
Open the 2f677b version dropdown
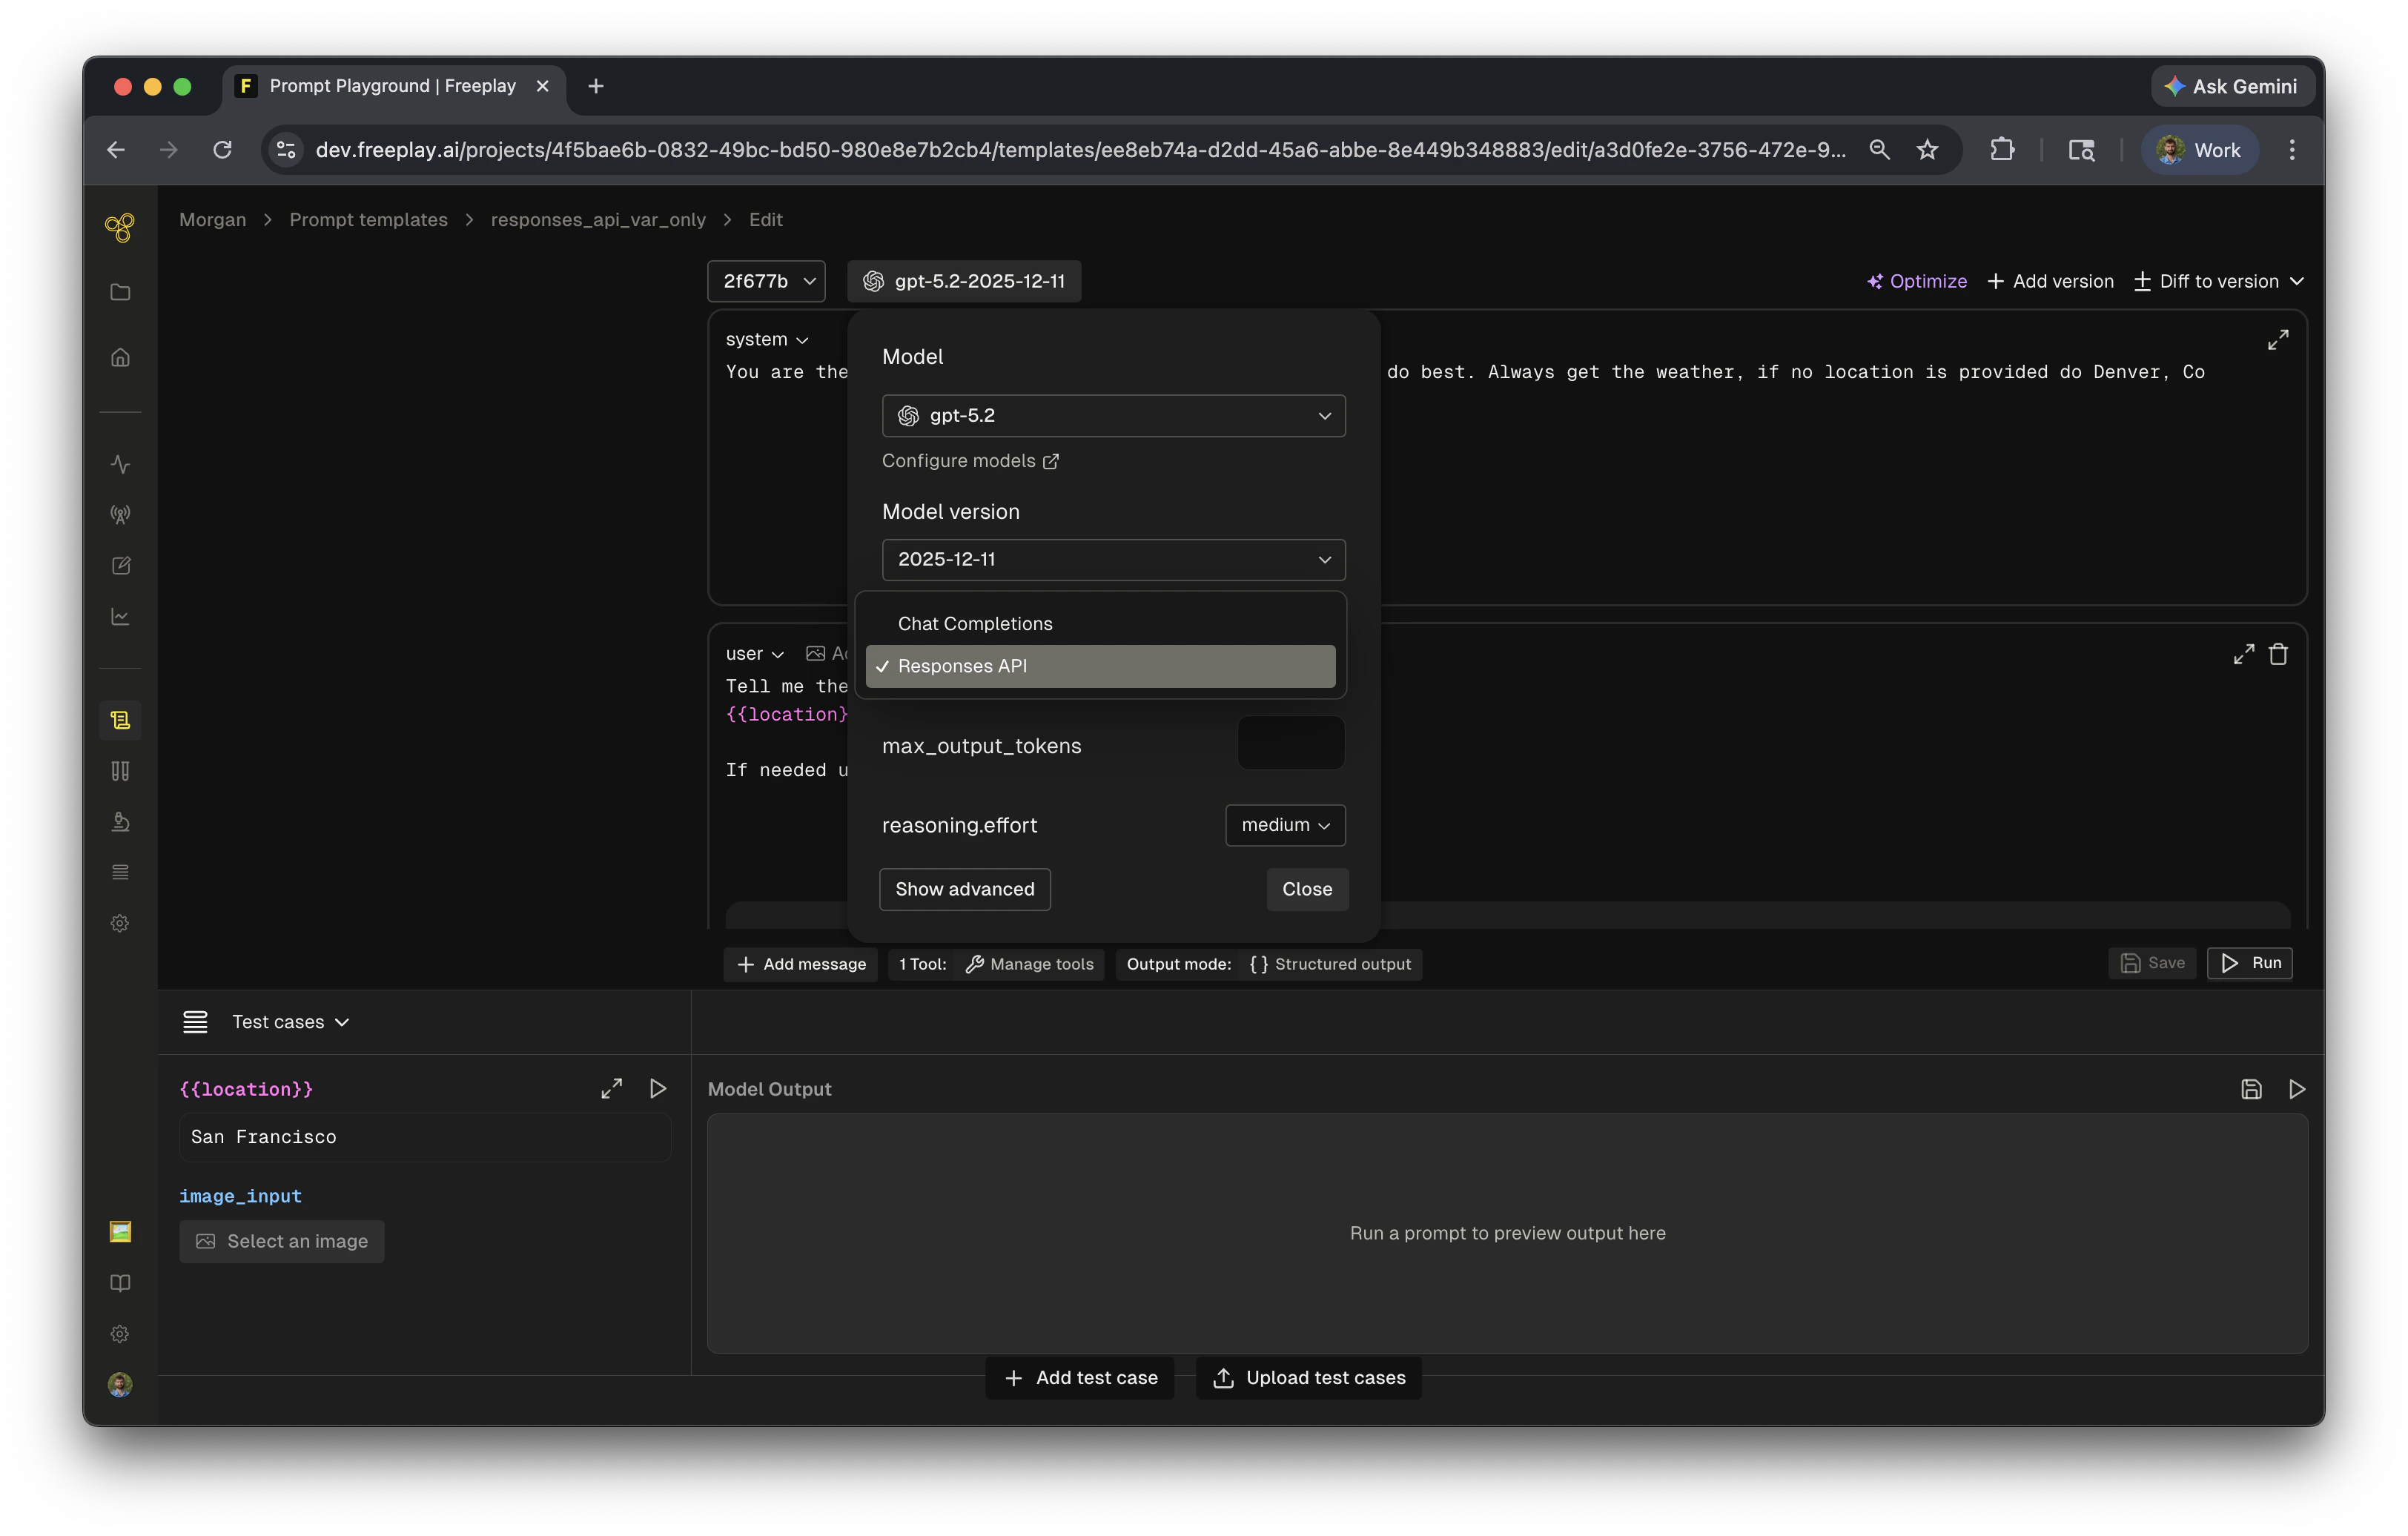click(766, 281)
